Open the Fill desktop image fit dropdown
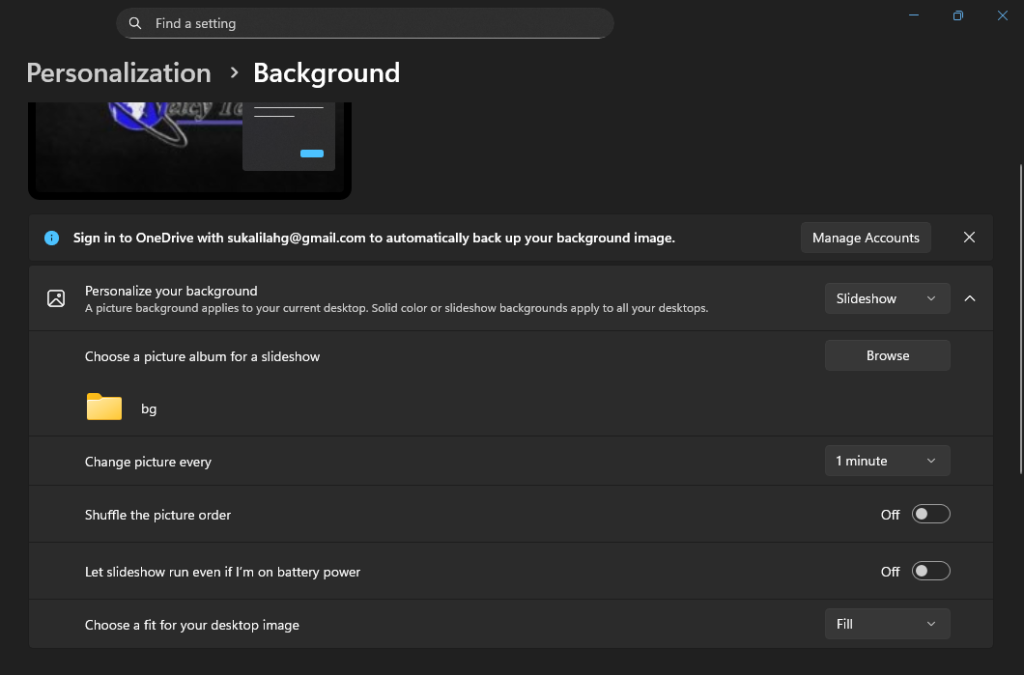The width and height of the screenshot is (1024, 675). tap(886, 624)
